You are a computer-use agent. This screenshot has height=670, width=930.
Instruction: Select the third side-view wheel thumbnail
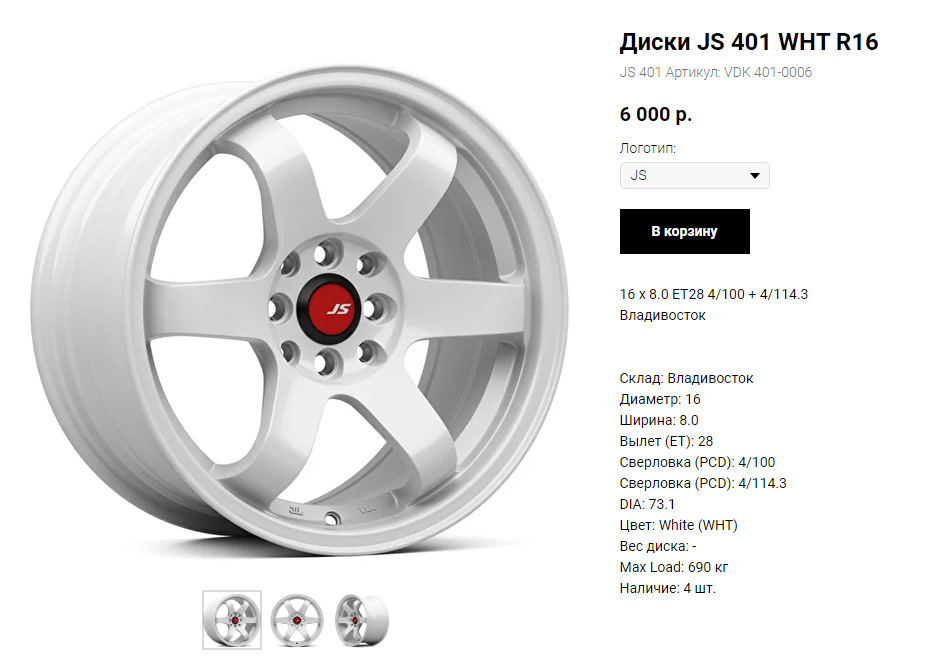[x=361, y=620]
